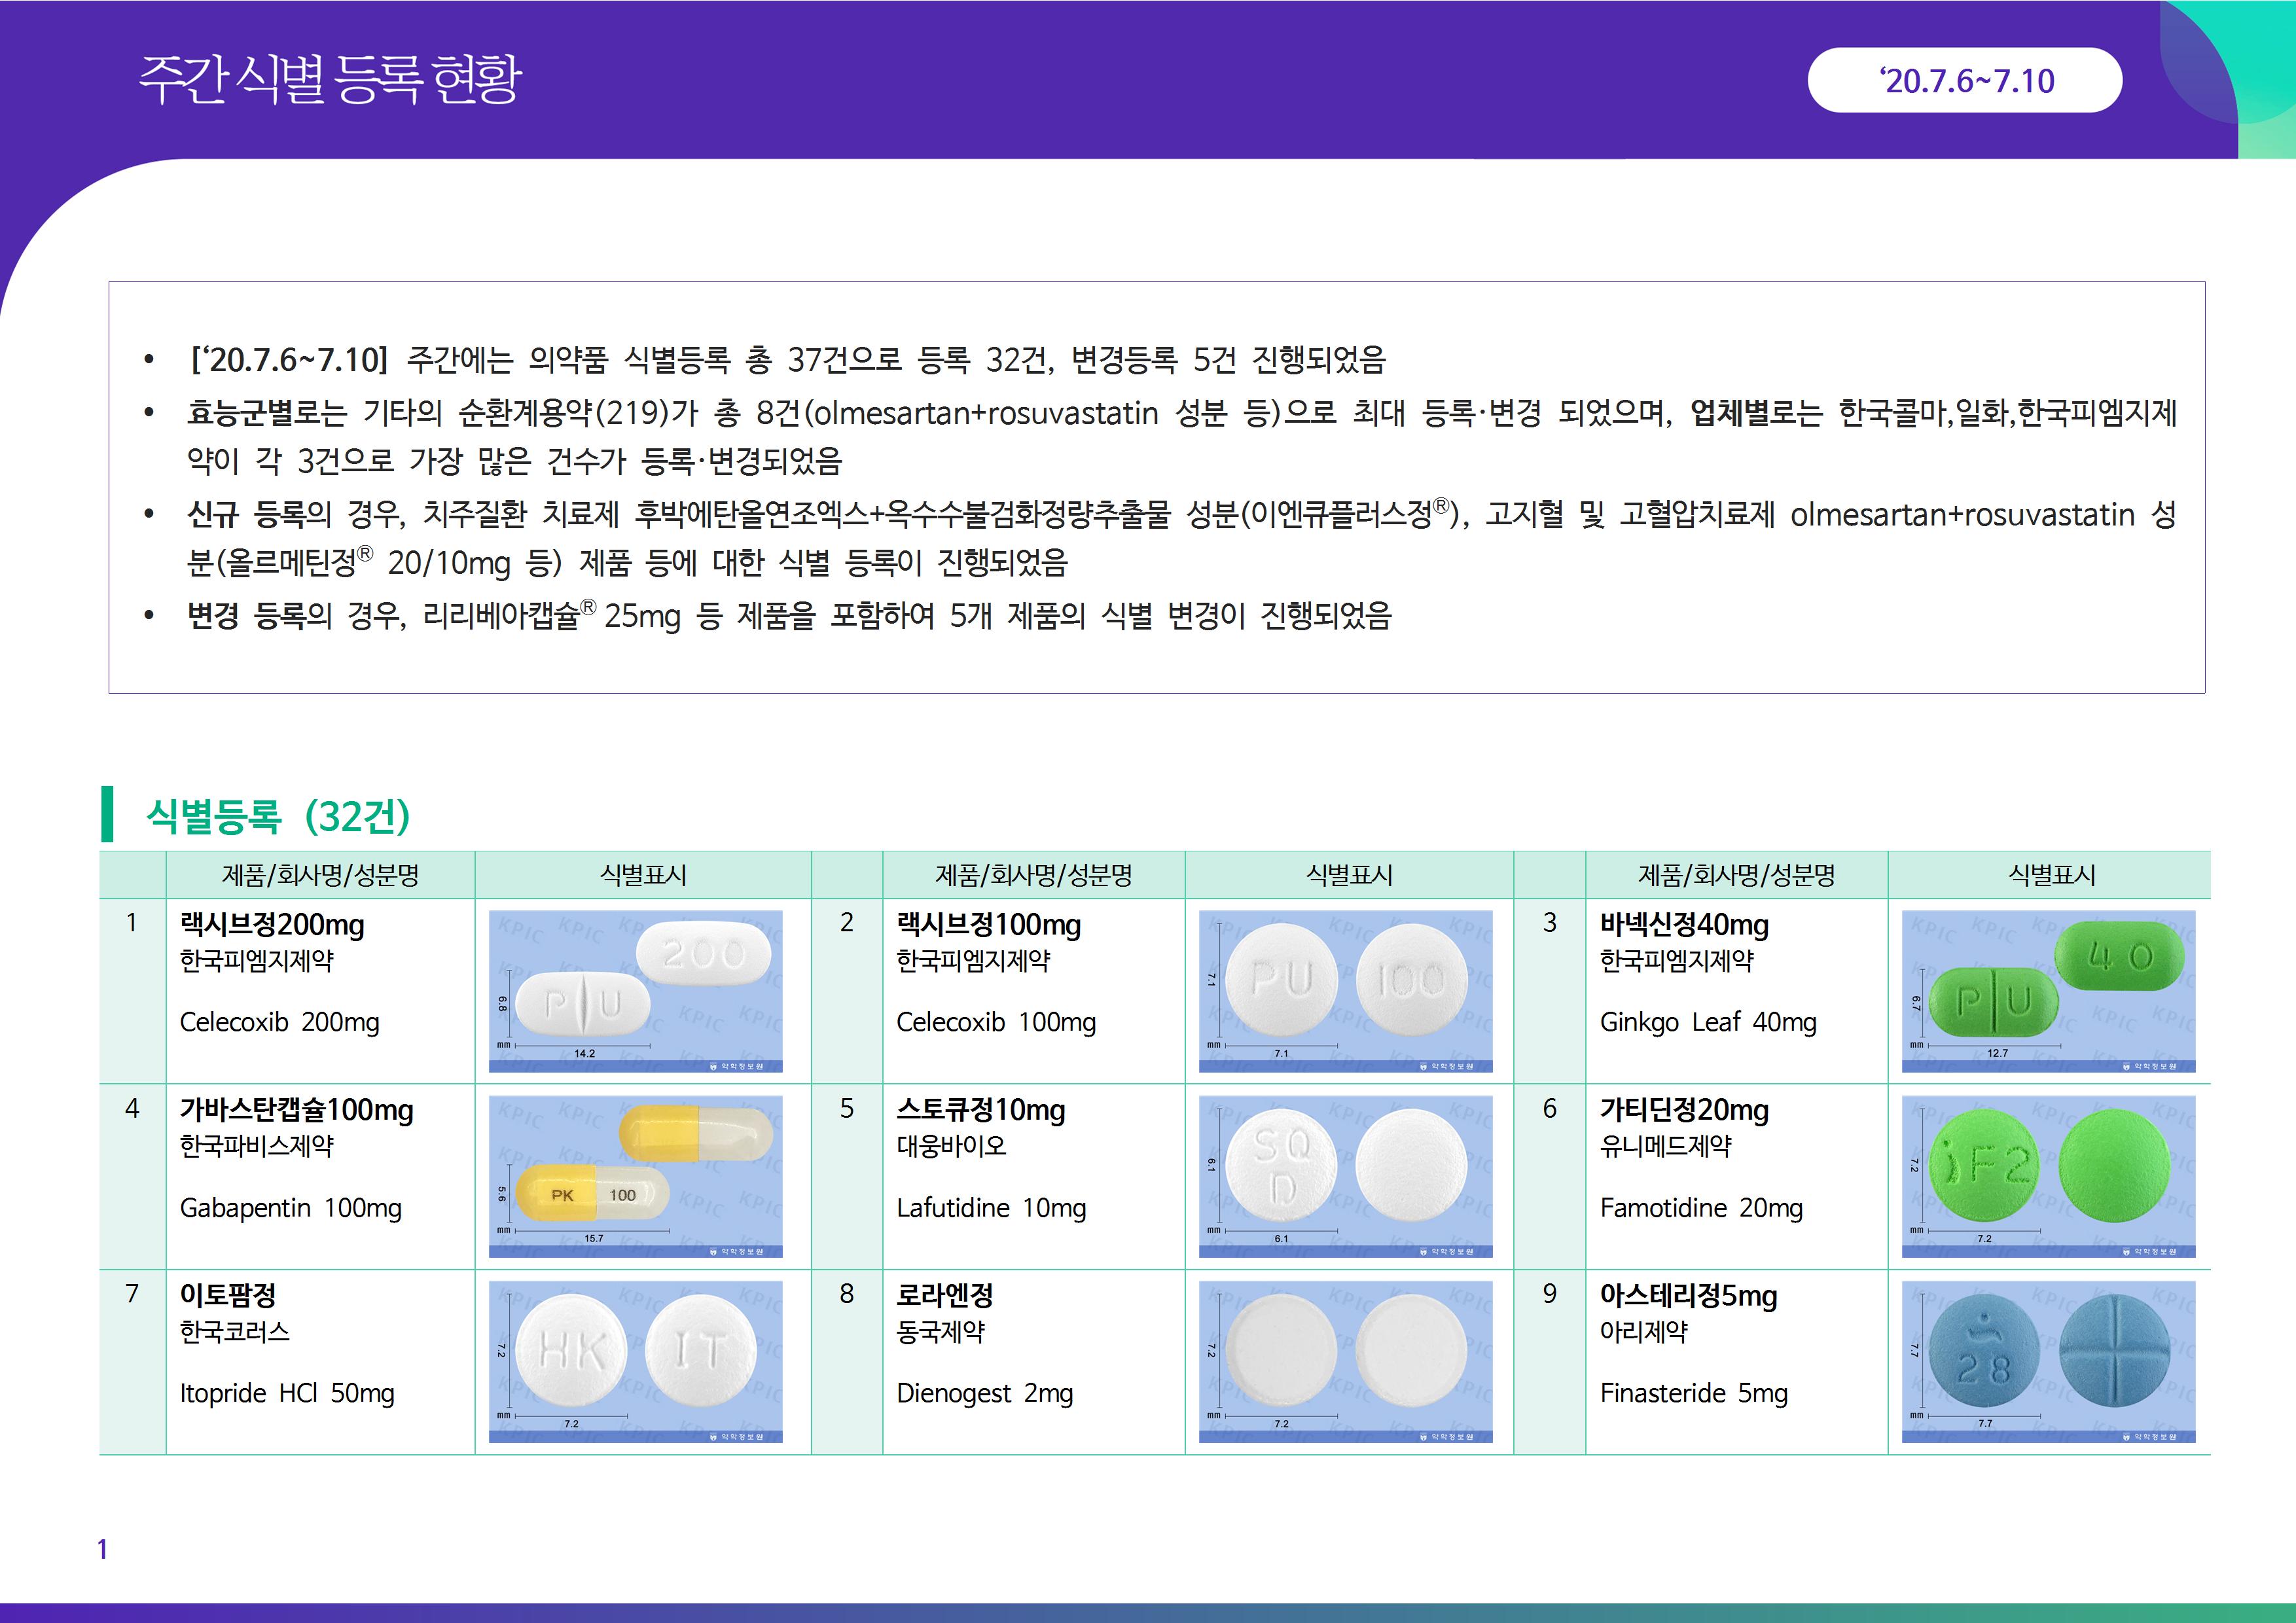Click company name 동국제약
This screenshot has width=2296, height=1623.
[x=940, y=1332]
